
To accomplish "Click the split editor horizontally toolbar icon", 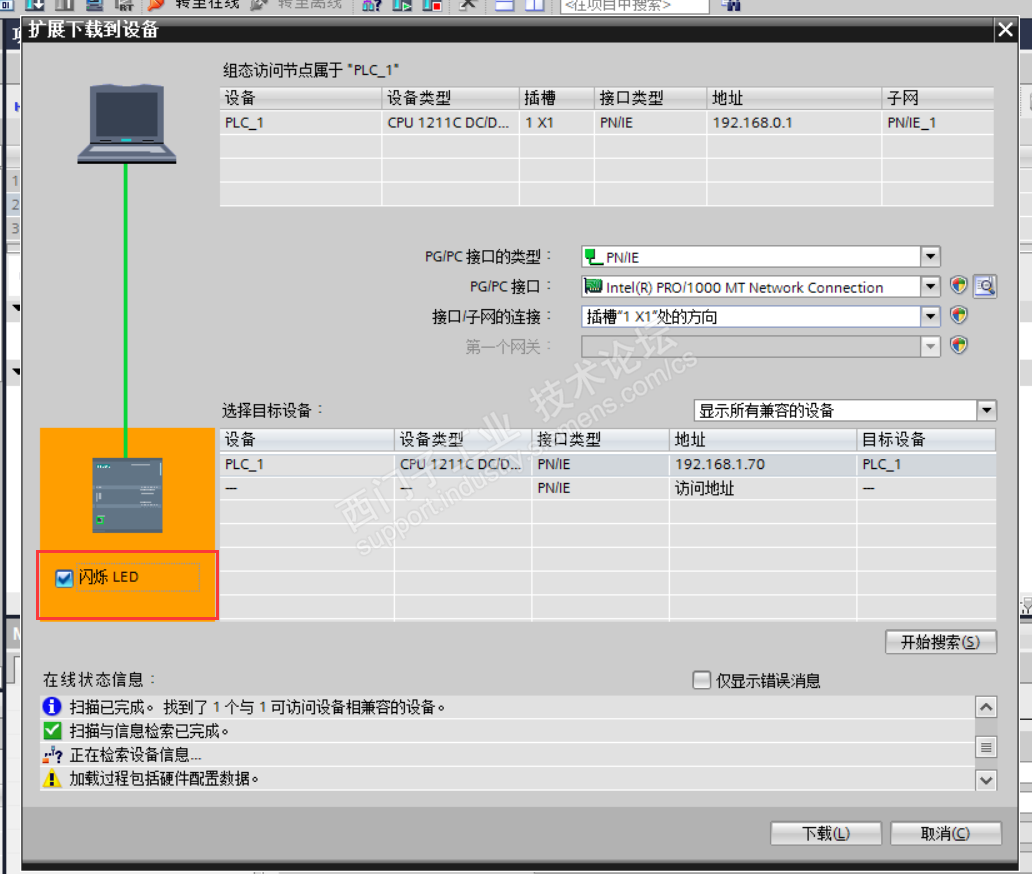I will tap(504, 5).
